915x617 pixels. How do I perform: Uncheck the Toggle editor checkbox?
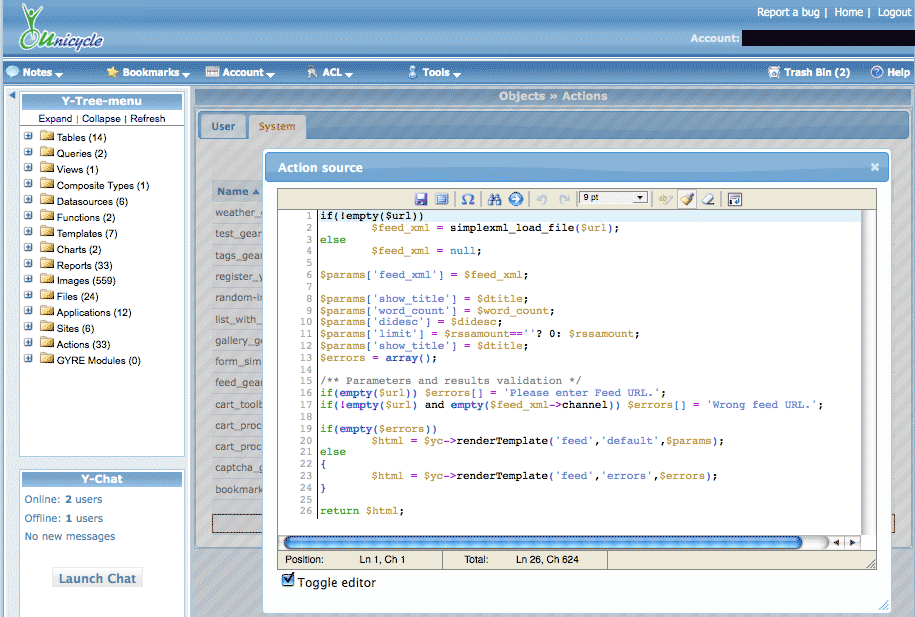[x=289, y=580]
